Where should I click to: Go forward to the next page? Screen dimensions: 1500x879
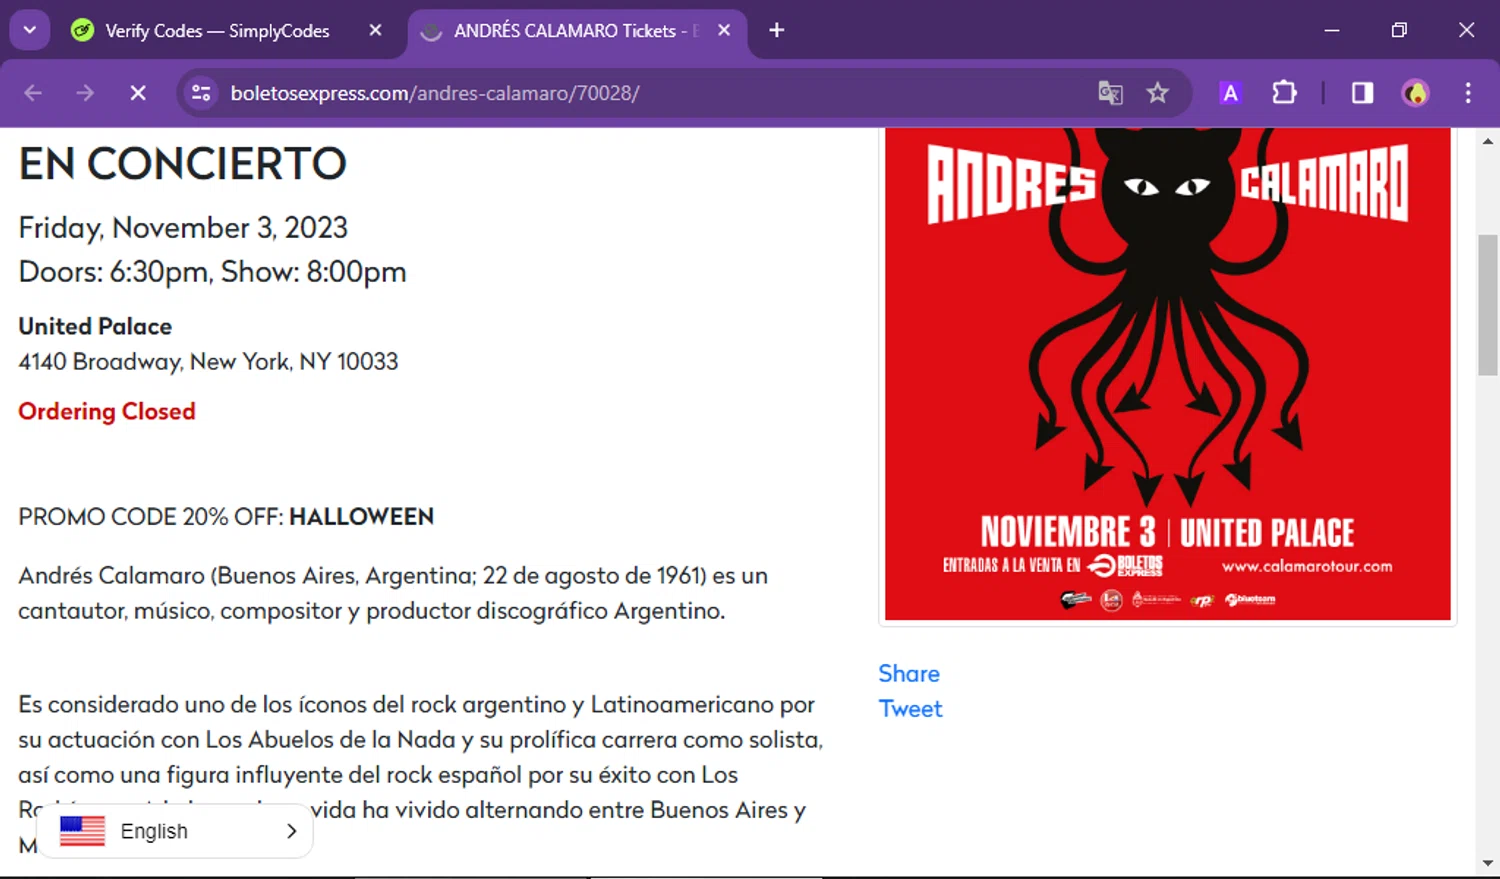point(85,93)
